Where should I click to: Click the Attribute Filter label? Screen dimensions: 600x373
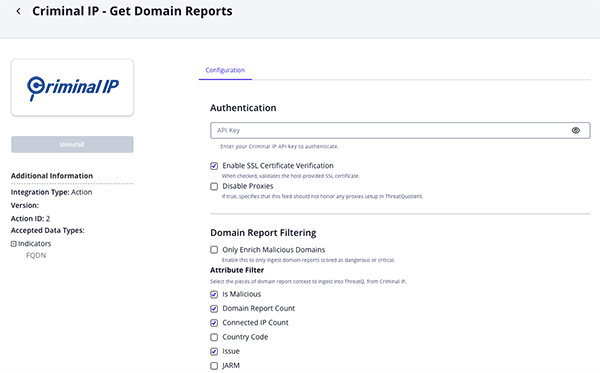[237, 270]
